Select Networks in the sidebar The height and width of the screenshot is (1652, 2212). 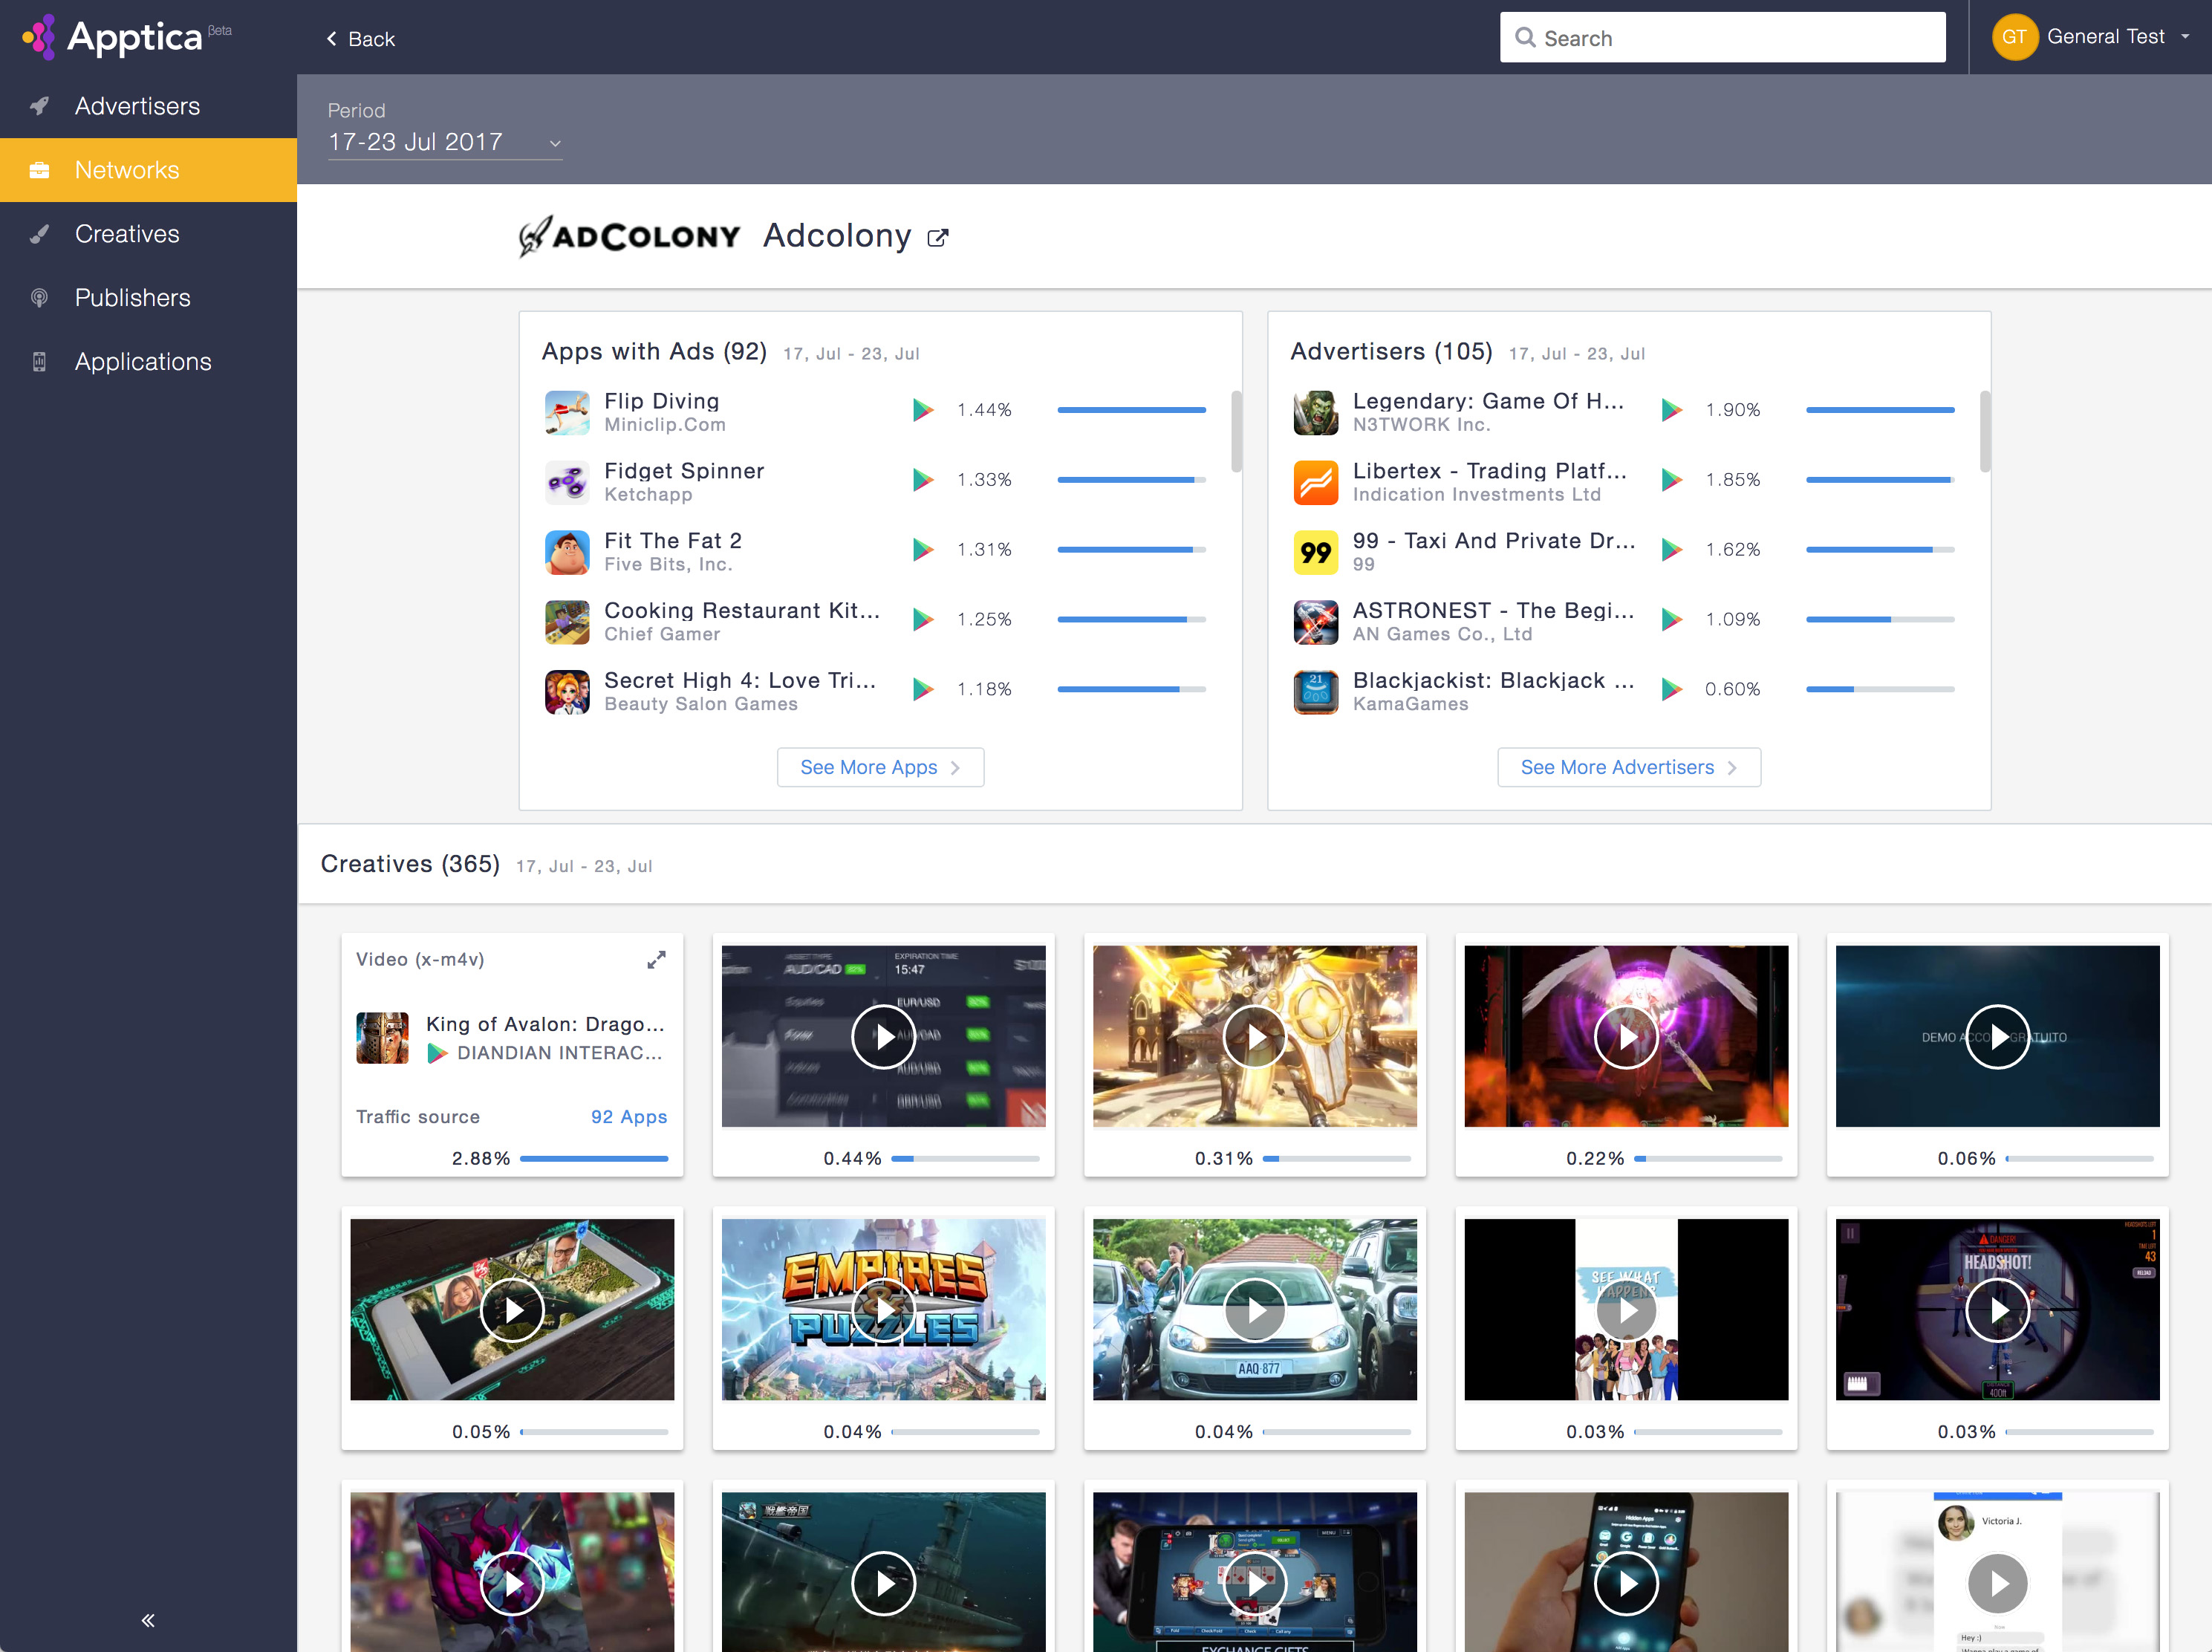pos(148,170)
